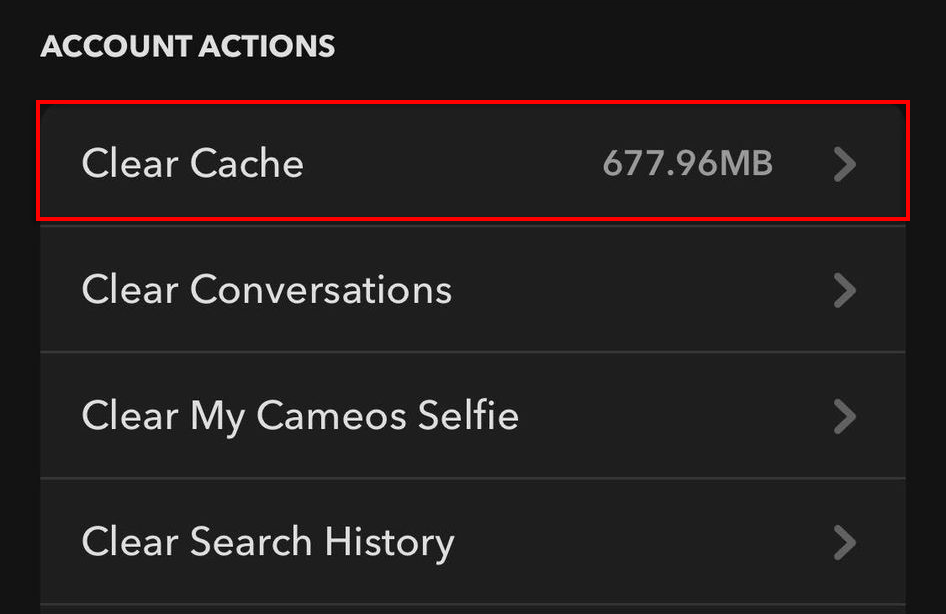Choose Clear My Cameos Selfie

click(300, 416)
